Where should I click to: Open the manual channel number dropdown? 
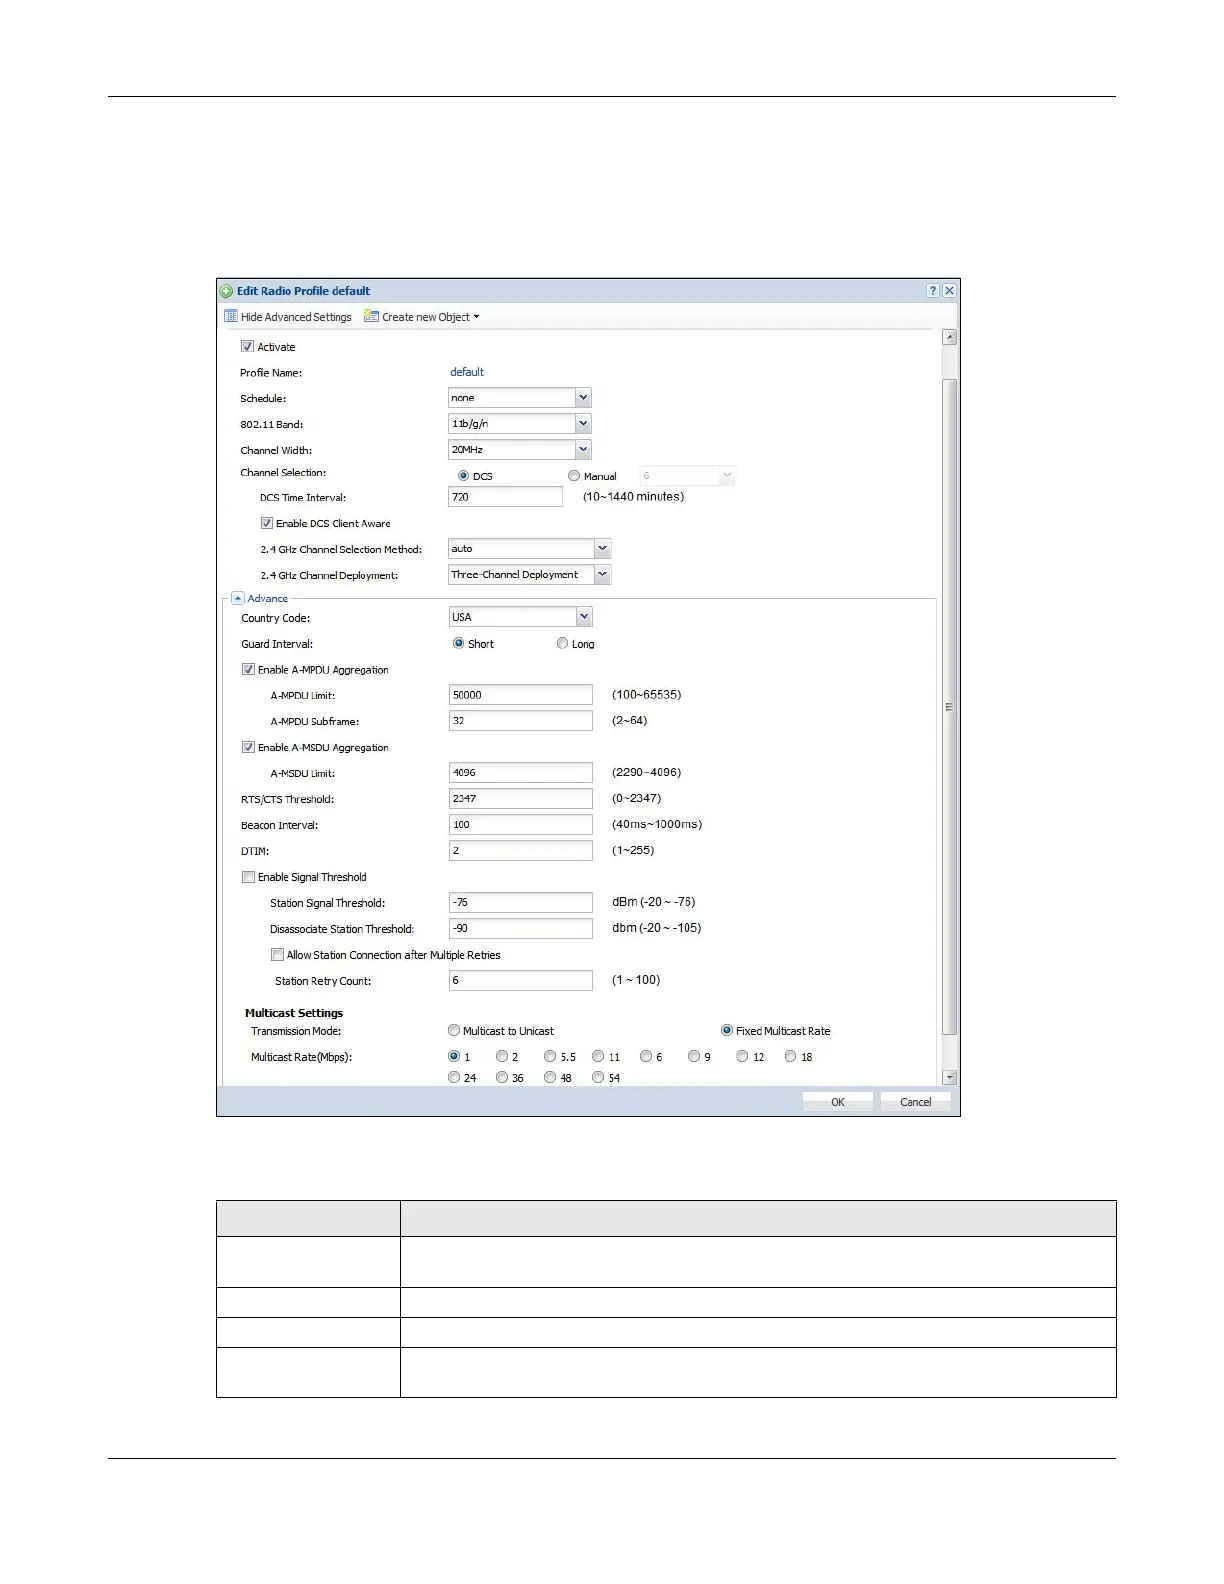coord(727,476)
